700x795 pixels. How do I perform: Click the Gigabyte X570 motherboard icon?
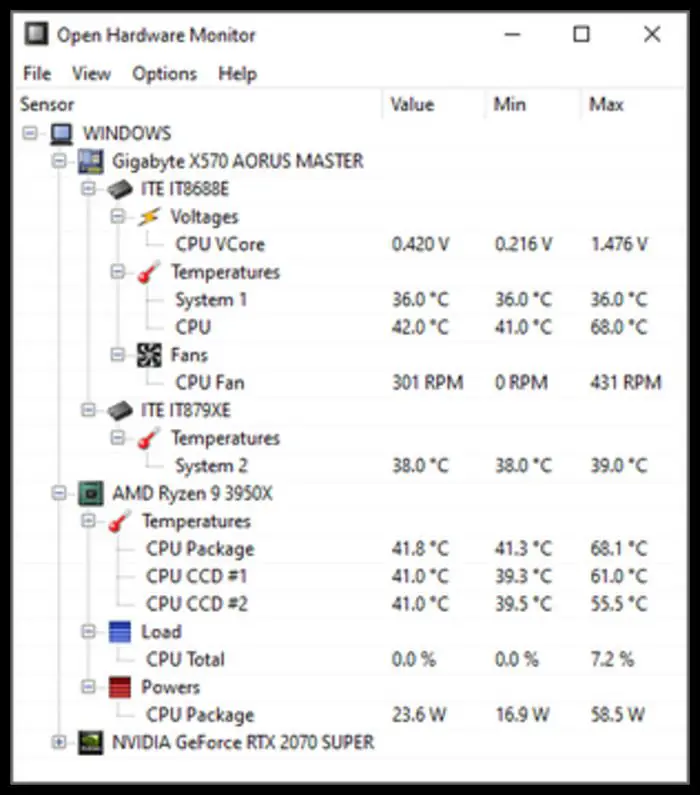coord(91,162)
